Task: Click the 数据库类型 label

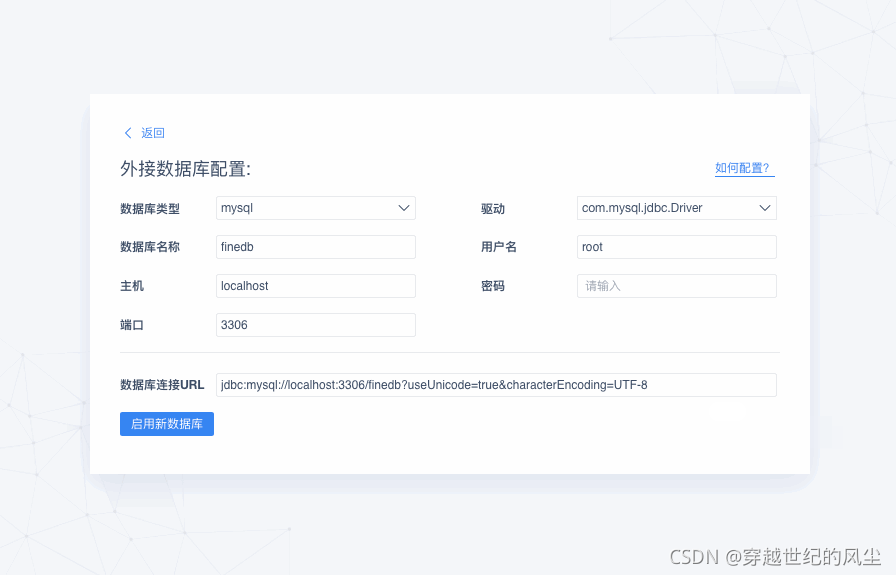Action: pos(150,209)
